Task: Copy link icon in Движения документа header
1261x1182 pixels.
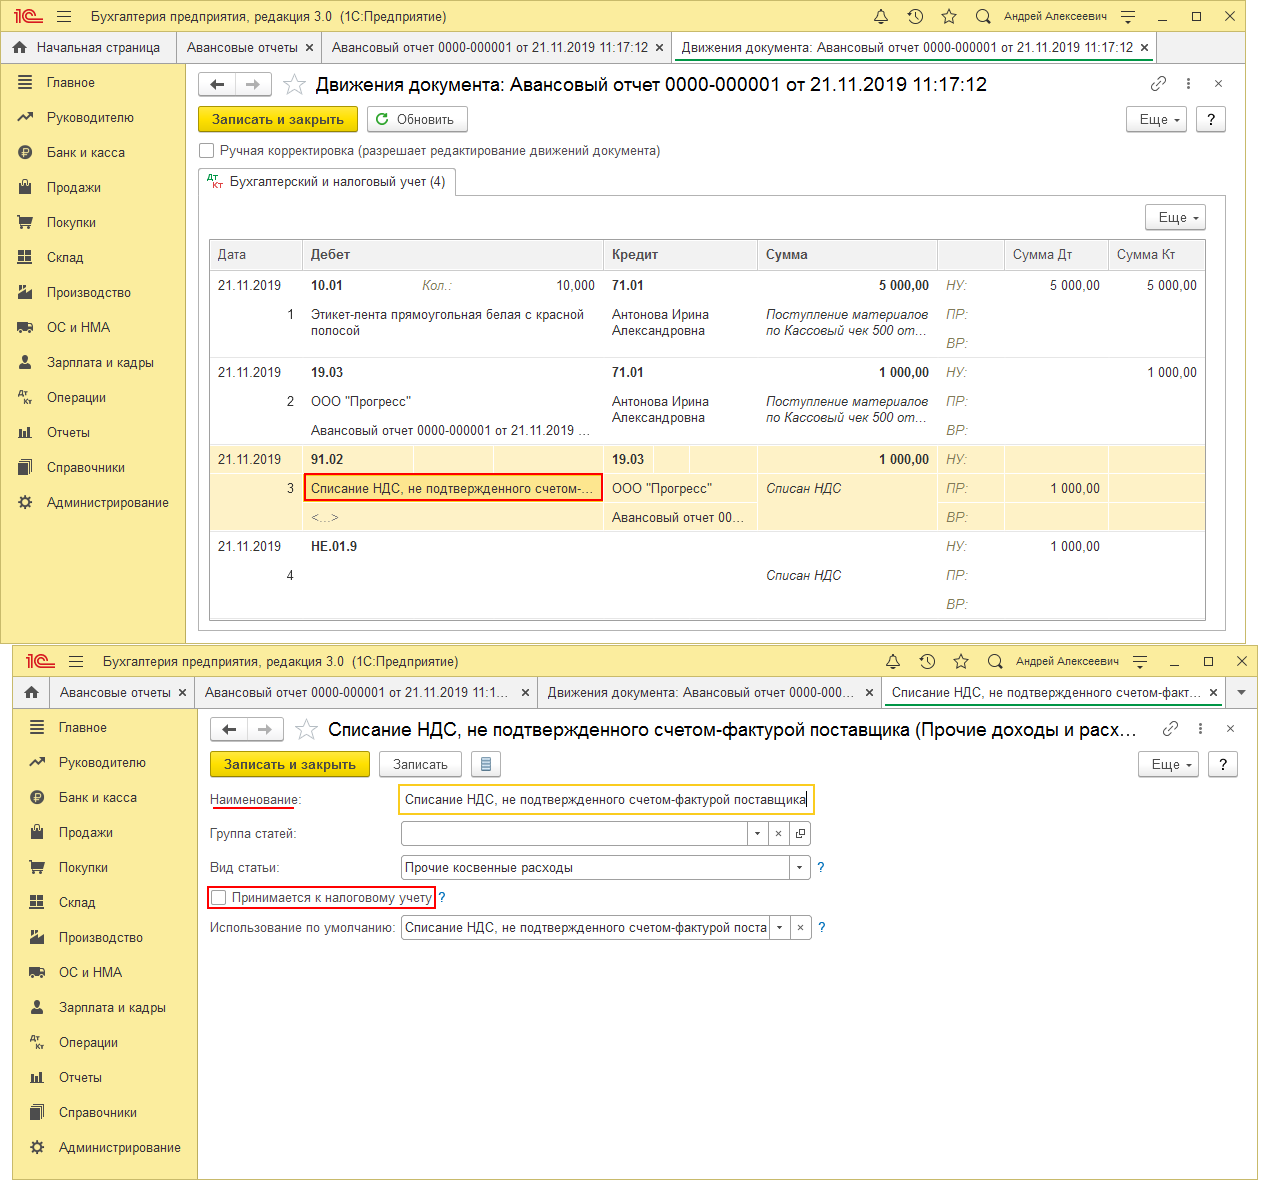Action: tap(1158, 84)
